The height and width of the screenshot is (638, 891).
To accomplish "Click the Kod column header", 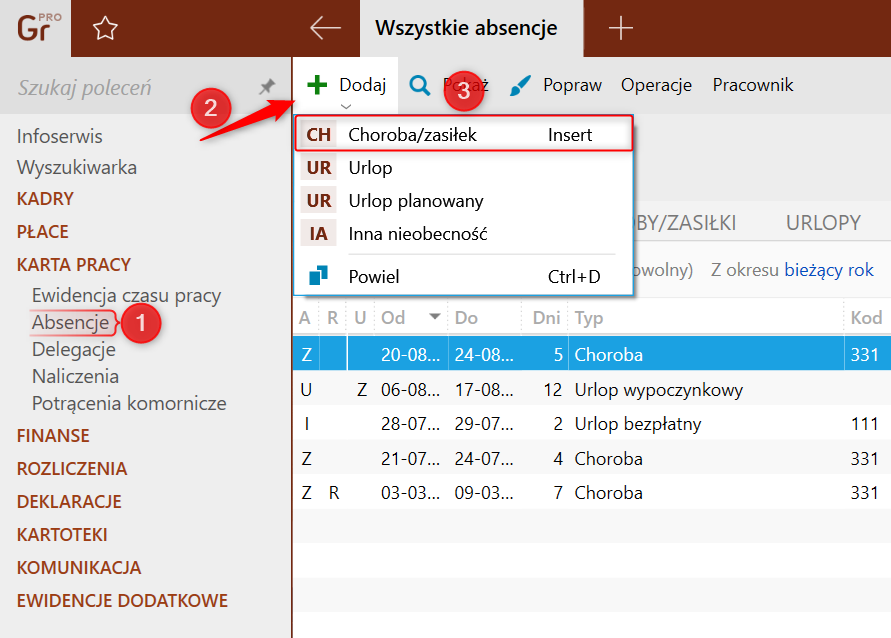I will (866, 317).
